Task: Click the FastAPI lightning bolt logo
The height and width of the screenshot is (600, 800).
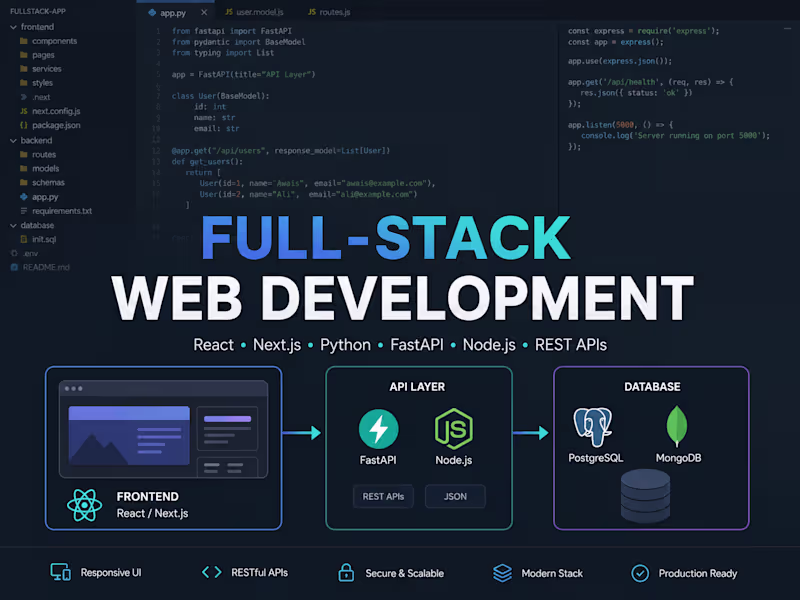Action: tap(379, 429)
